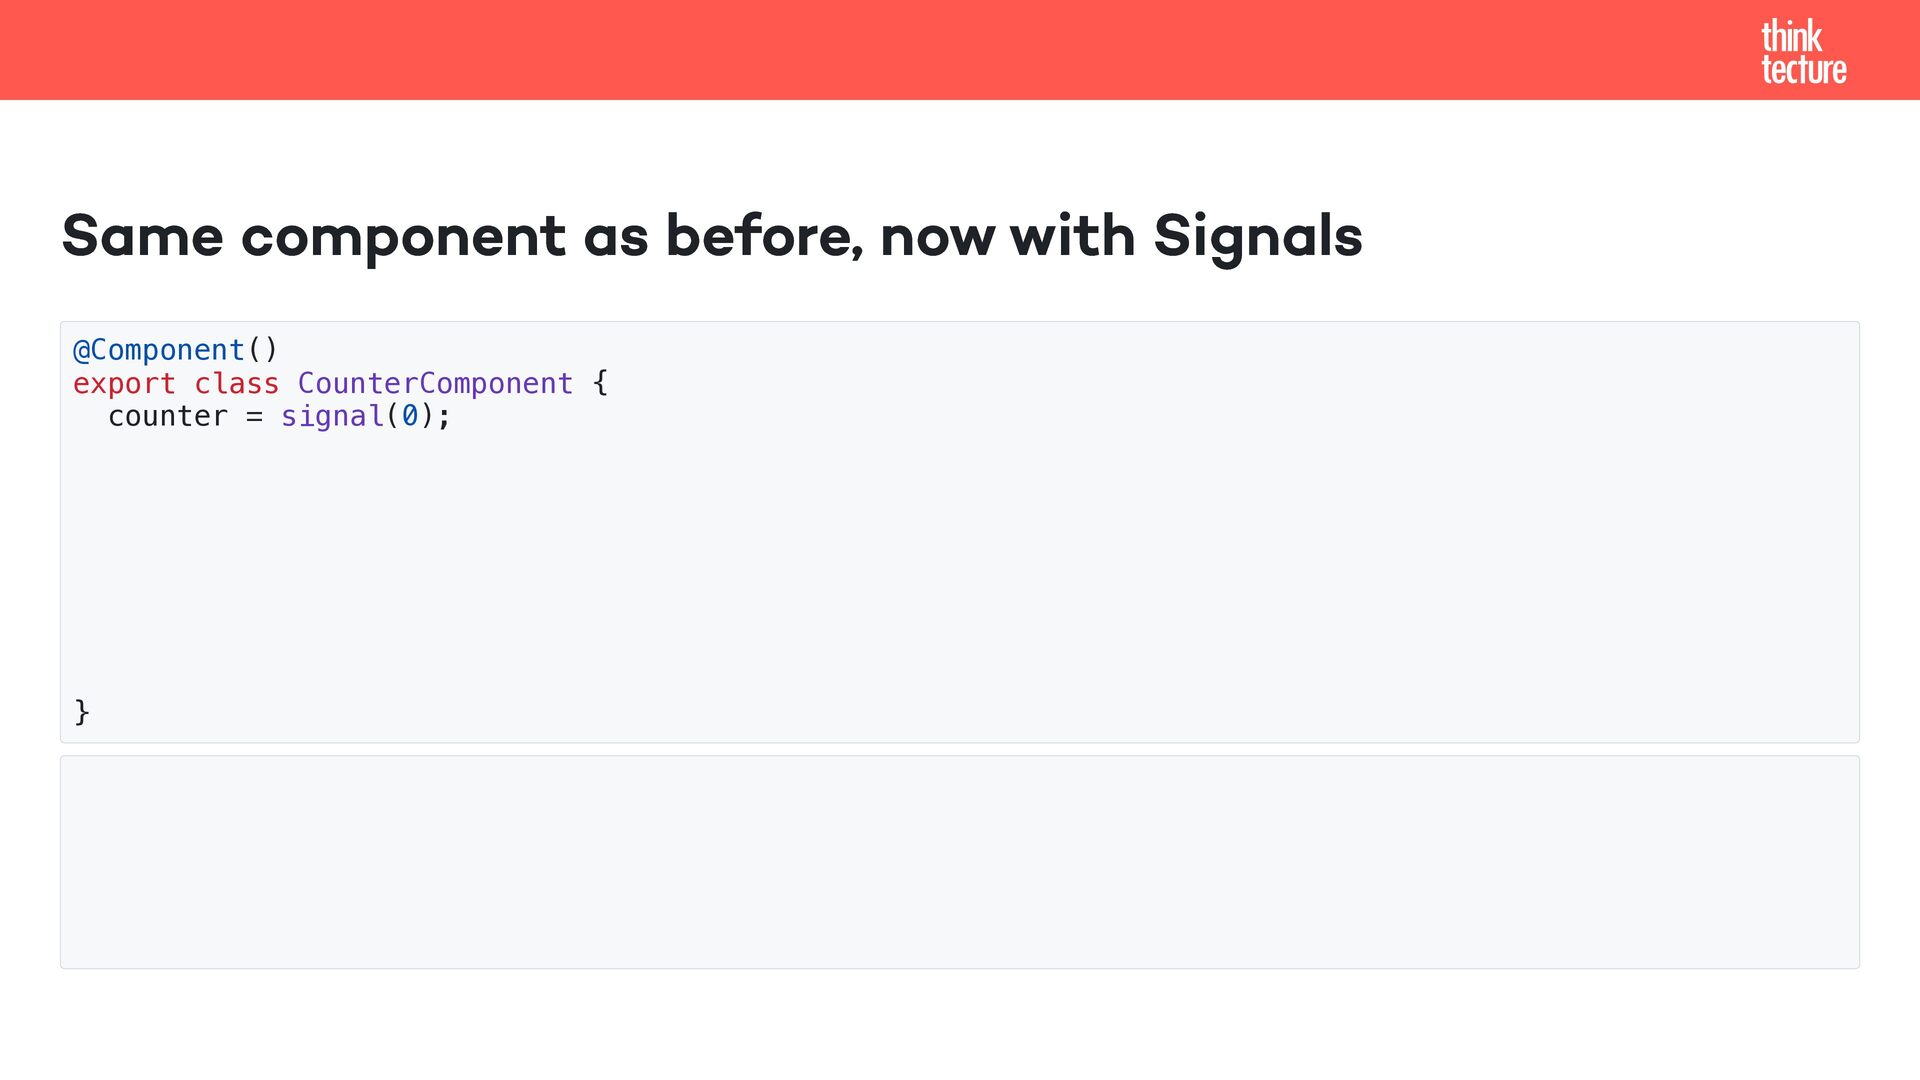Select the CounterComponent class name
This screenshot has height=1080, width=1920.
[435, 383]
